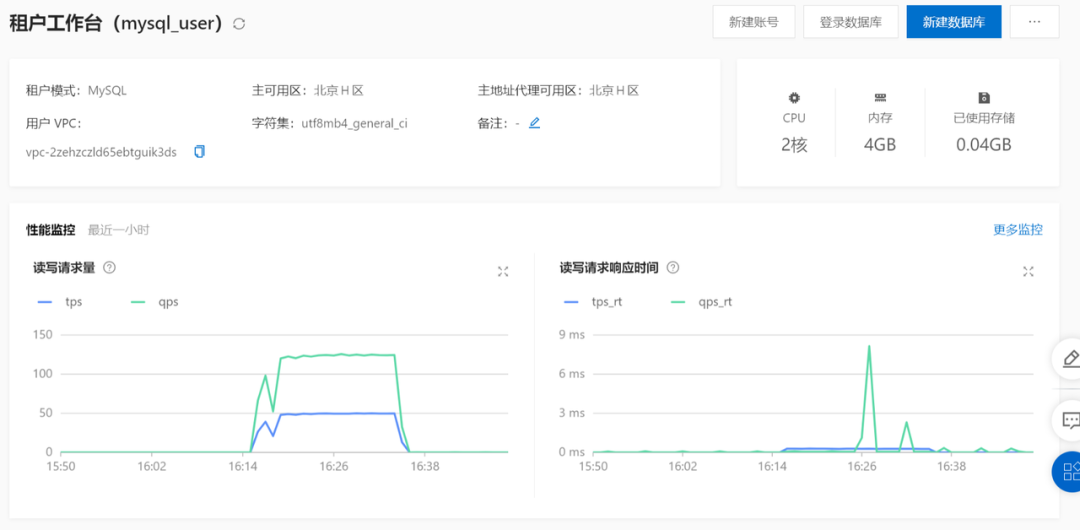Screen dimensions: 1080x530
Task: Click the 9 ms axis label
Action: click(571, 335)
